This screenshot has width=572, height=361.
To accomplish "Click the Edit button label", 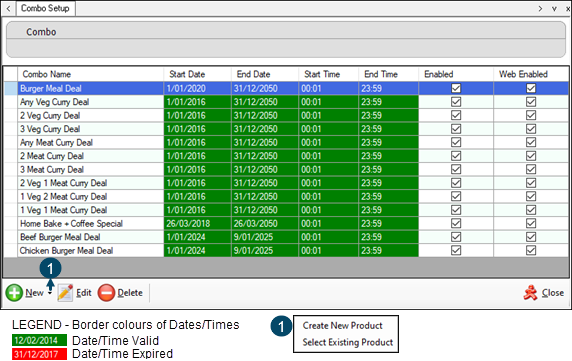I will point(84,293).
